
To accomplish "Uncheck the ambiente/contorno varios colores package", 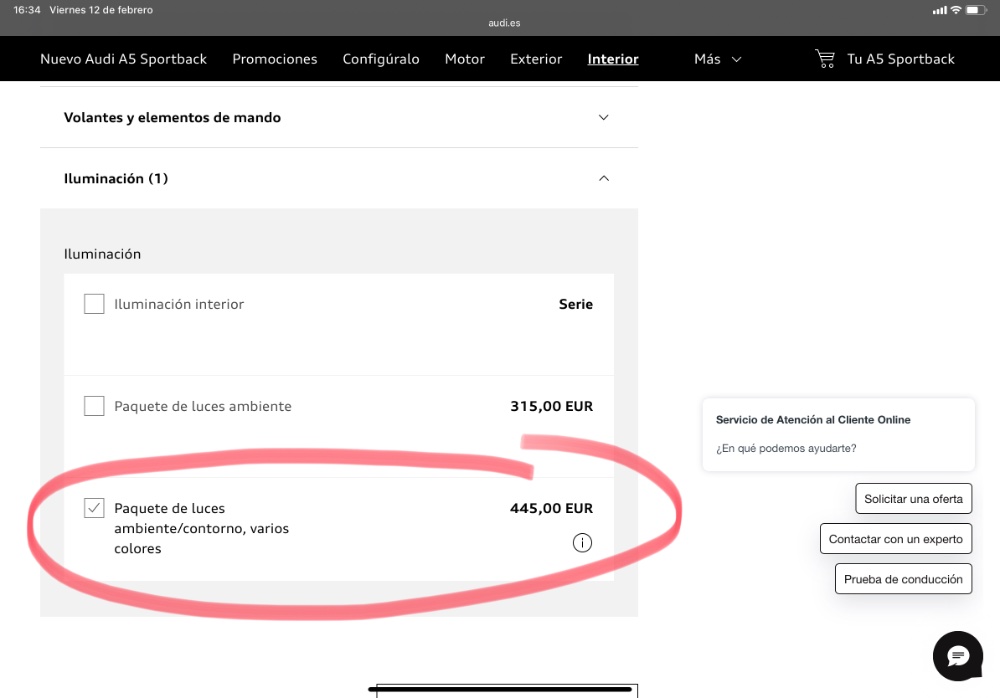I will (94, 508).
